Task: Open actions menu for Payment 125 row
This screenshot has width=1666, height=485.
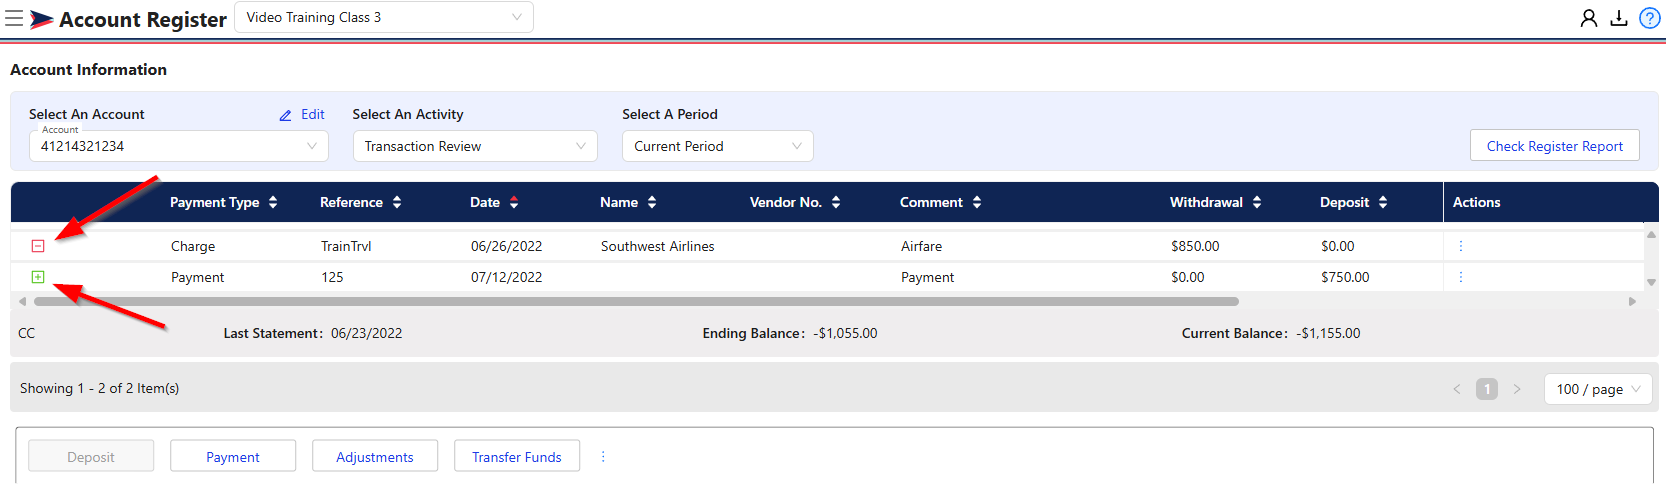Action: click(1460, 277)
